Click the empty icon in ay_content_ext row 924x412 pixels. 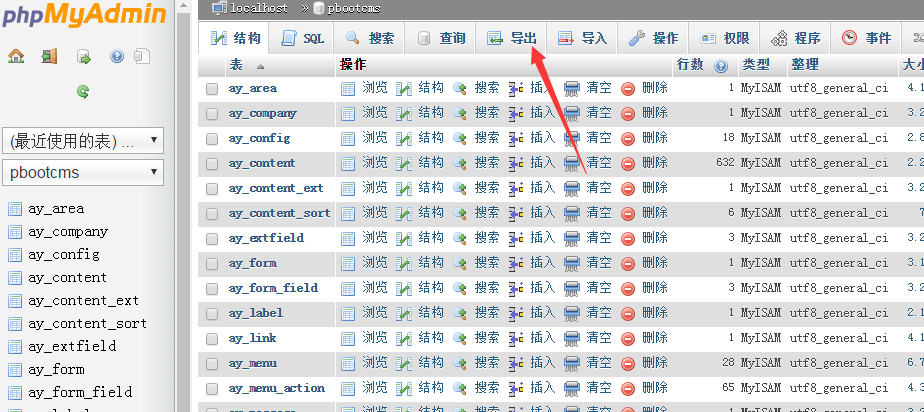pos(572,189)
